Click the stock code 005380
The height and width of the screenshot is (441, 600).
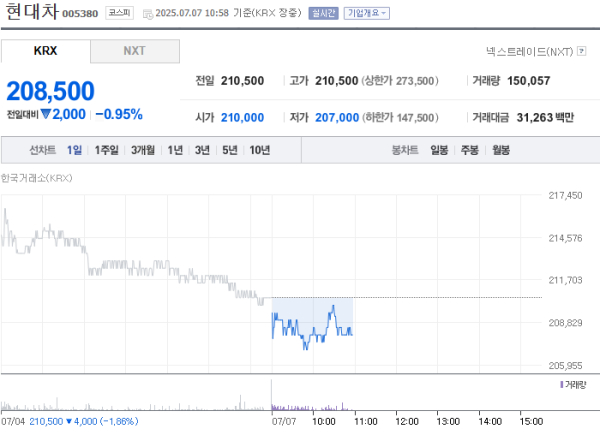(x=80, y=14)
